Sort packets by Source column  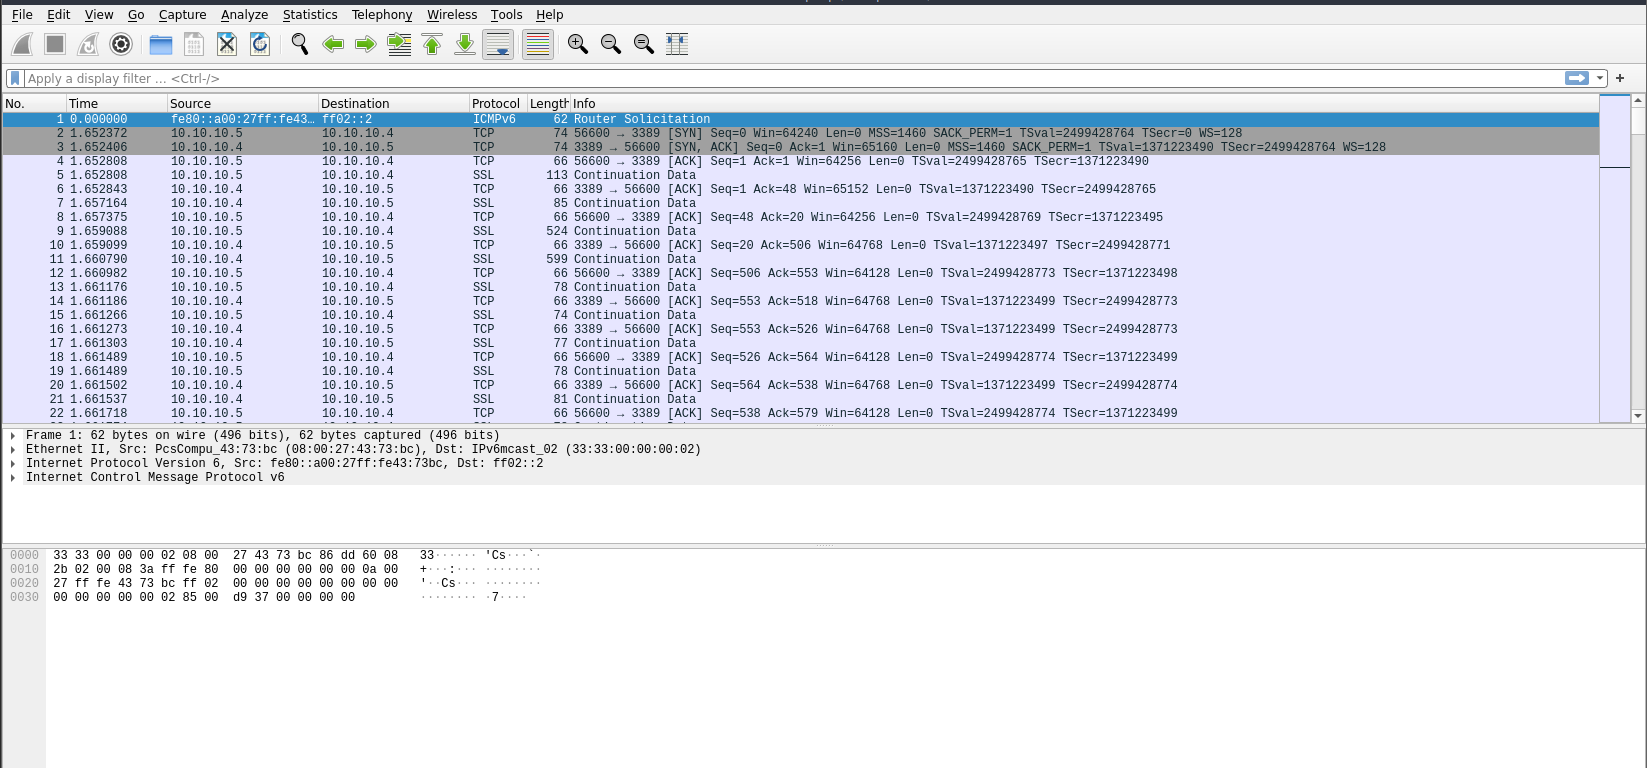pos(243,104)
